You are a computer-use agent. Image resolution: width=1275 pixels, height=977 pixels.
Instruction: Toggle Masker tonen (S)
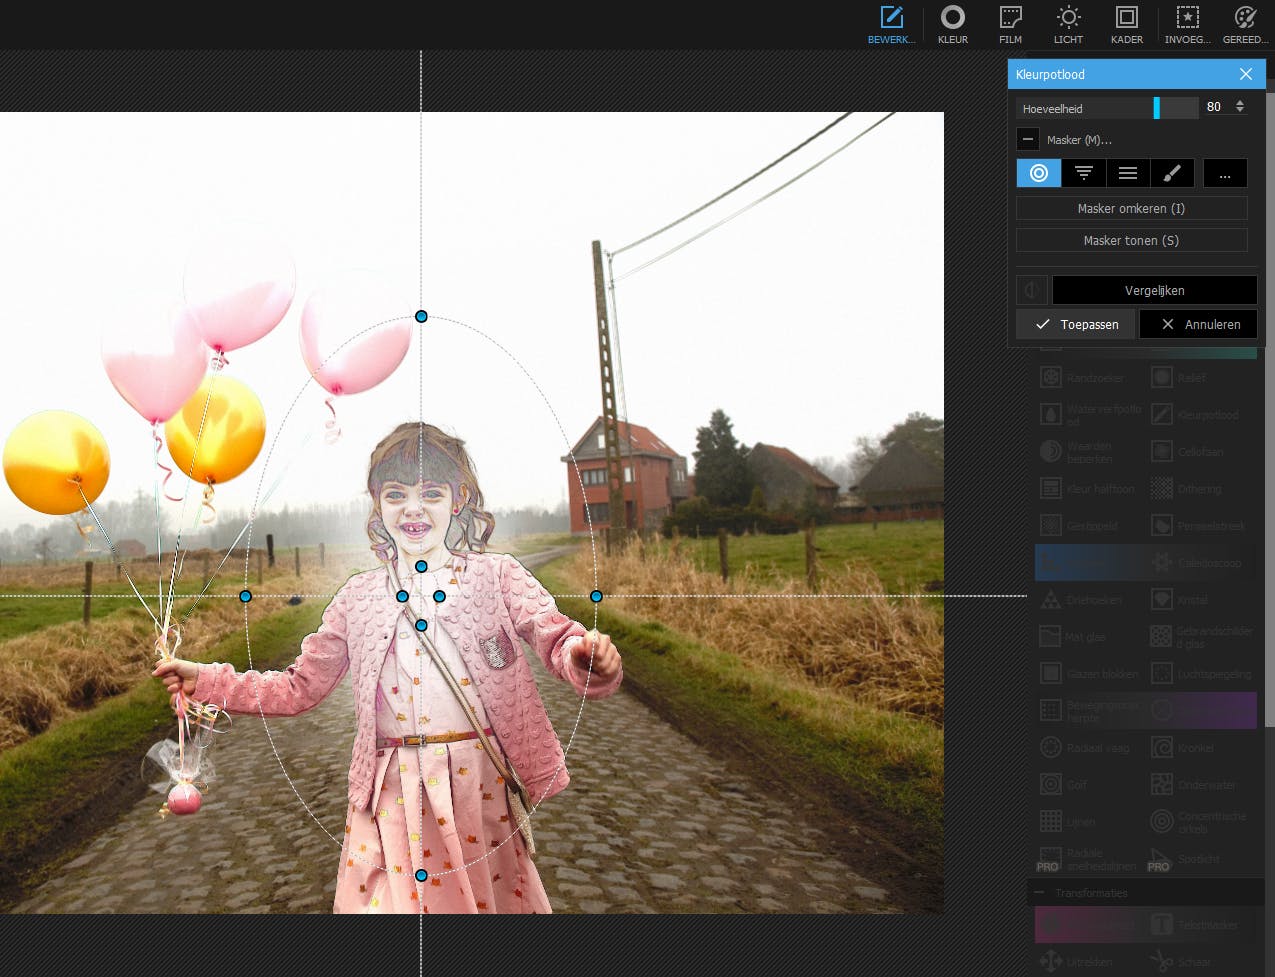(1131, 240)
